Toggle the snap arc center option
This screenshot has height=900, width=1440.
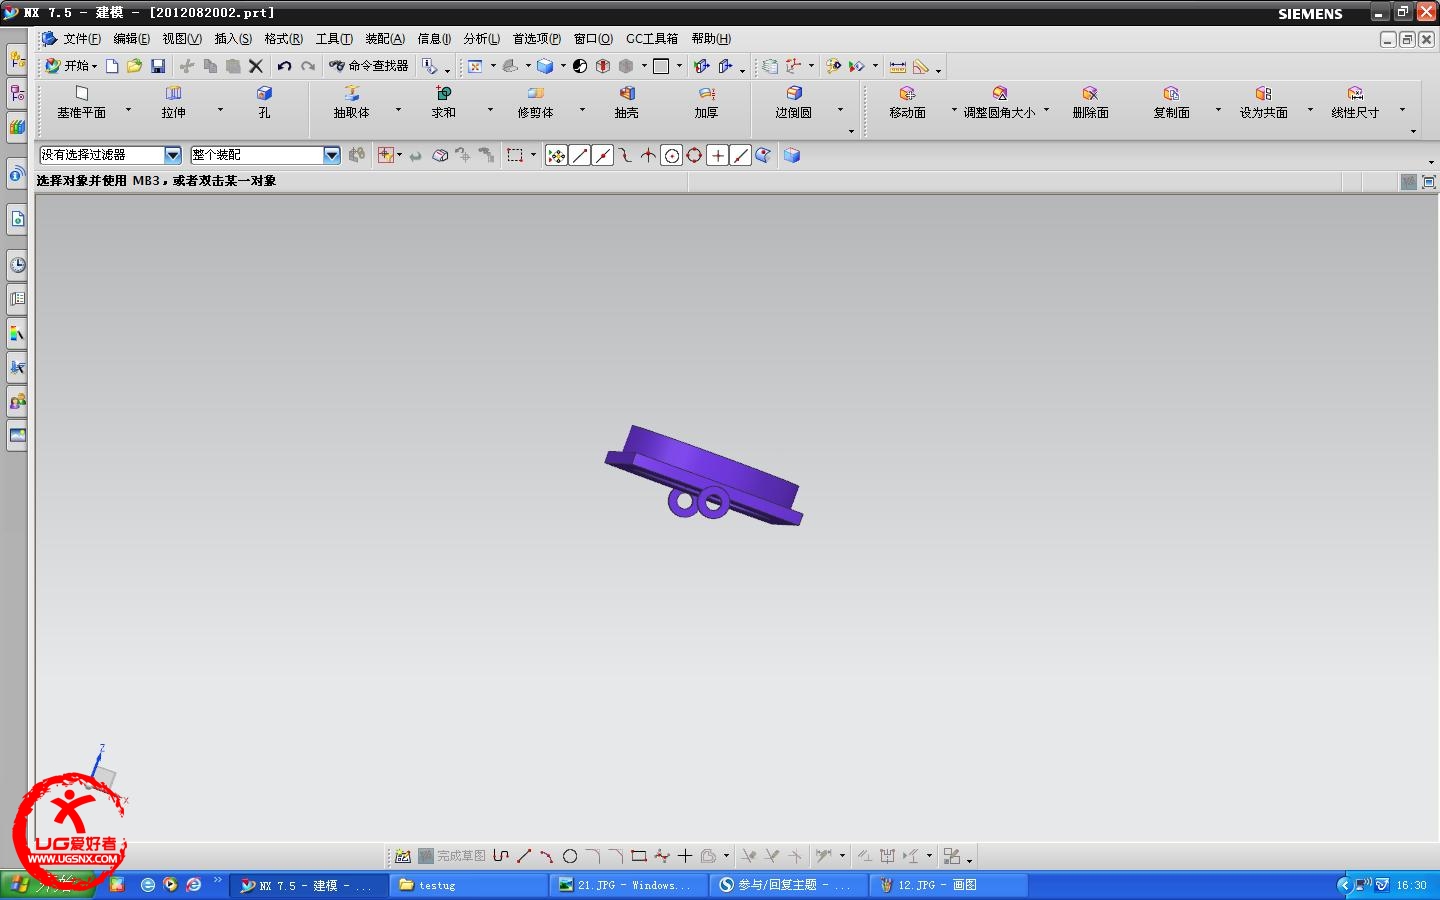click(672, 155)
